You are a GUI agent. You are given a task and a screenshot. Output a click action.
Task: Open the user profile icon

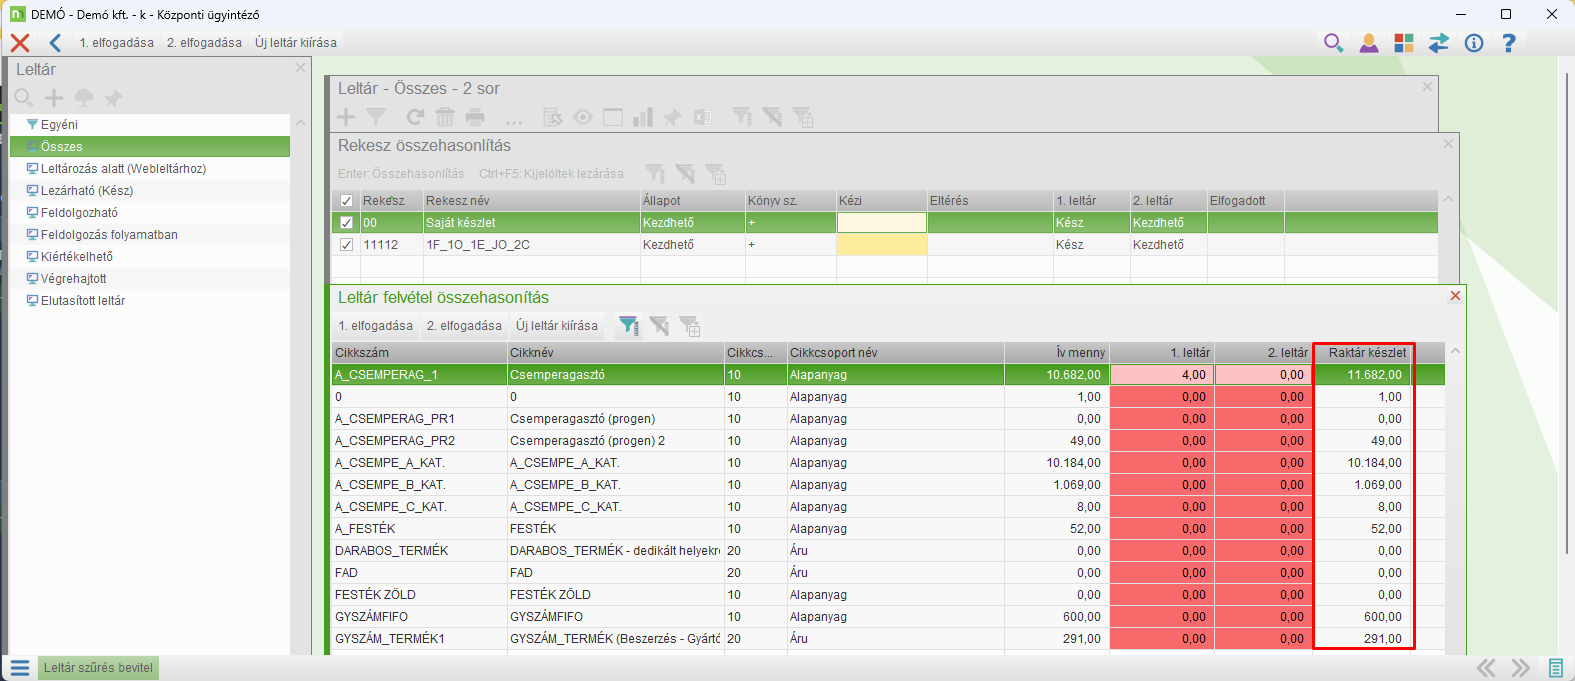(1369, 43)
